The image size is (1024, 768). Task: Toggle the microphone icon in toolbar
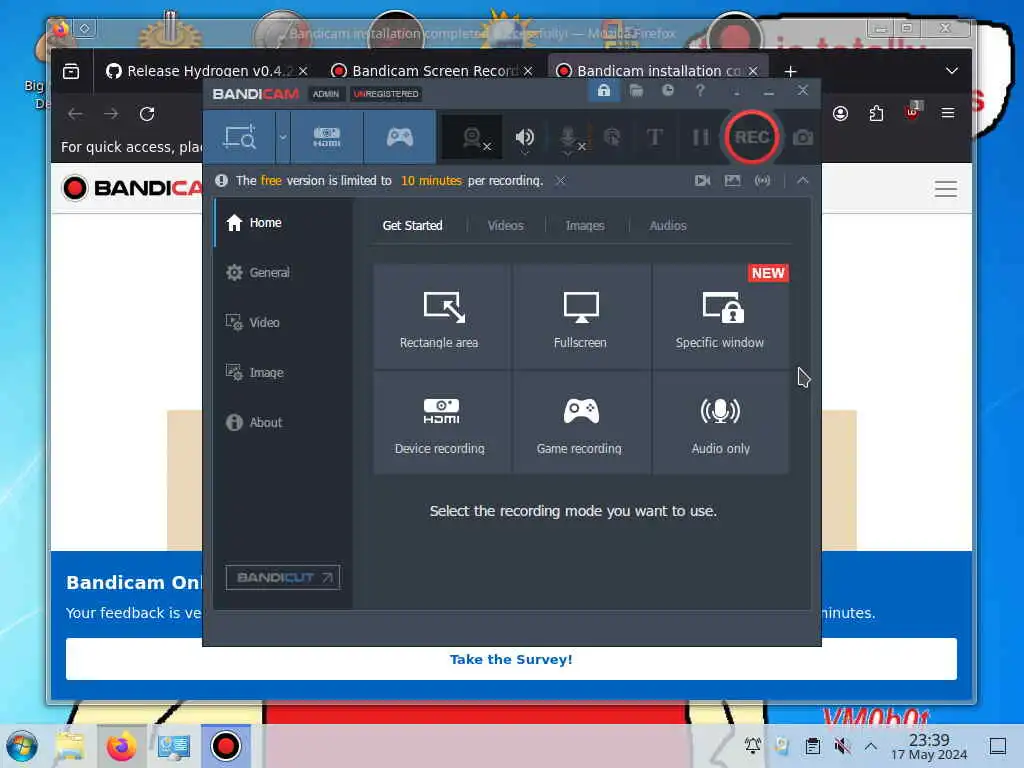569,138
